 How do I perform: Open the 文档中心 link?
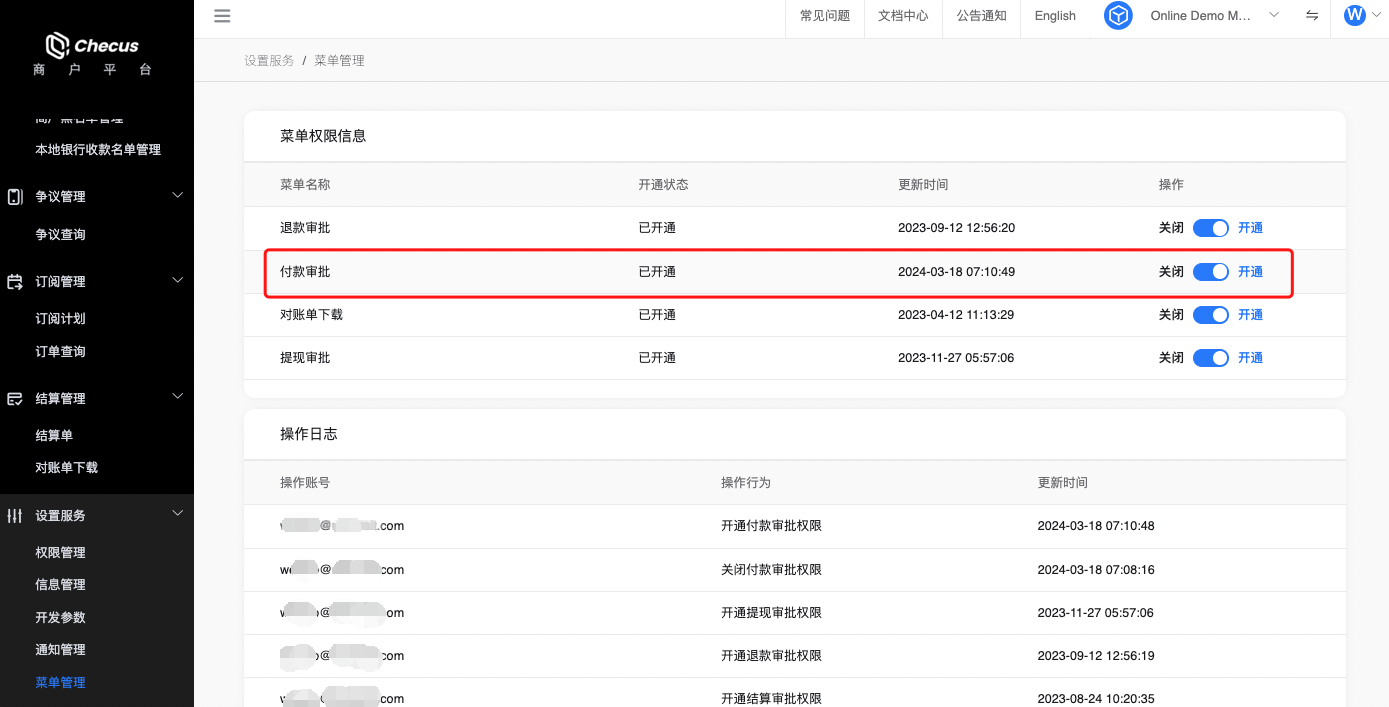903,16
